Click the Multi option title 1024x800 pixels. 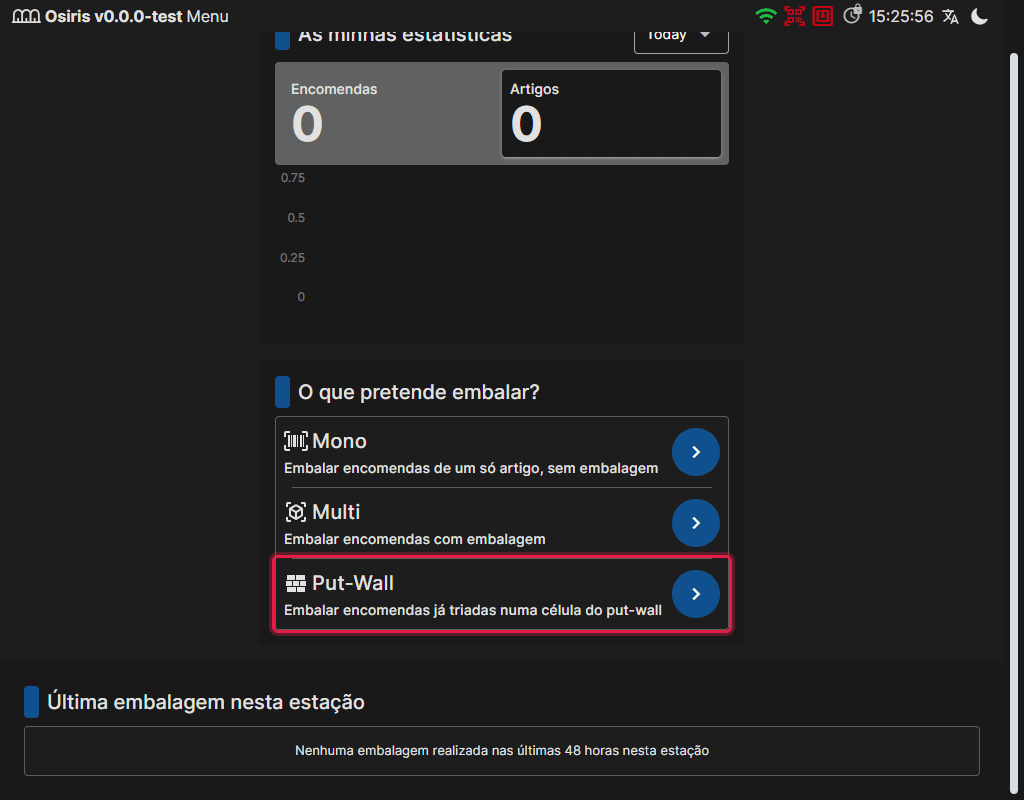click(336, 512)
